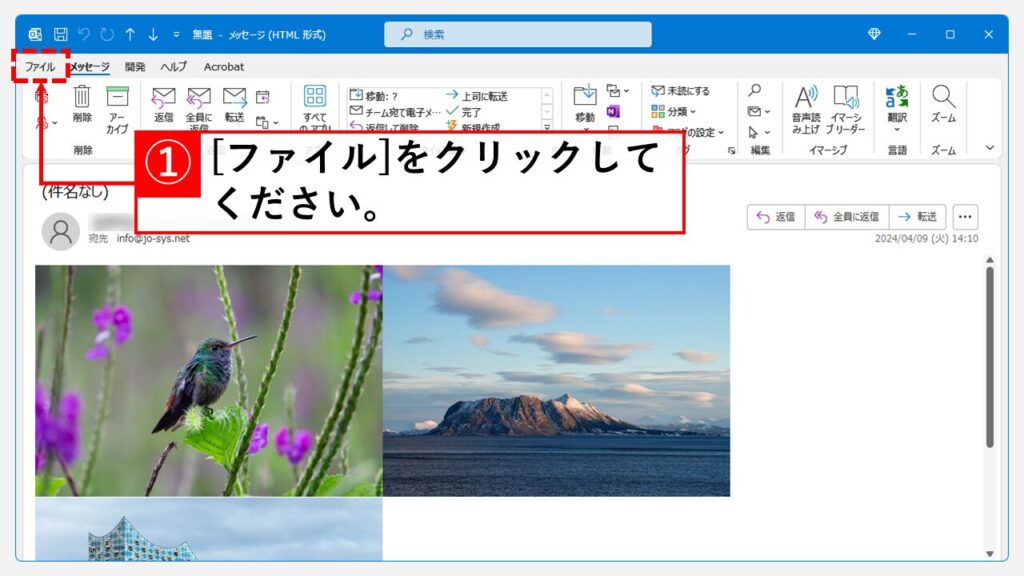Send message to OneNote icon
1024x576 pixels.
pyautogui.click(x=613, y=111)
